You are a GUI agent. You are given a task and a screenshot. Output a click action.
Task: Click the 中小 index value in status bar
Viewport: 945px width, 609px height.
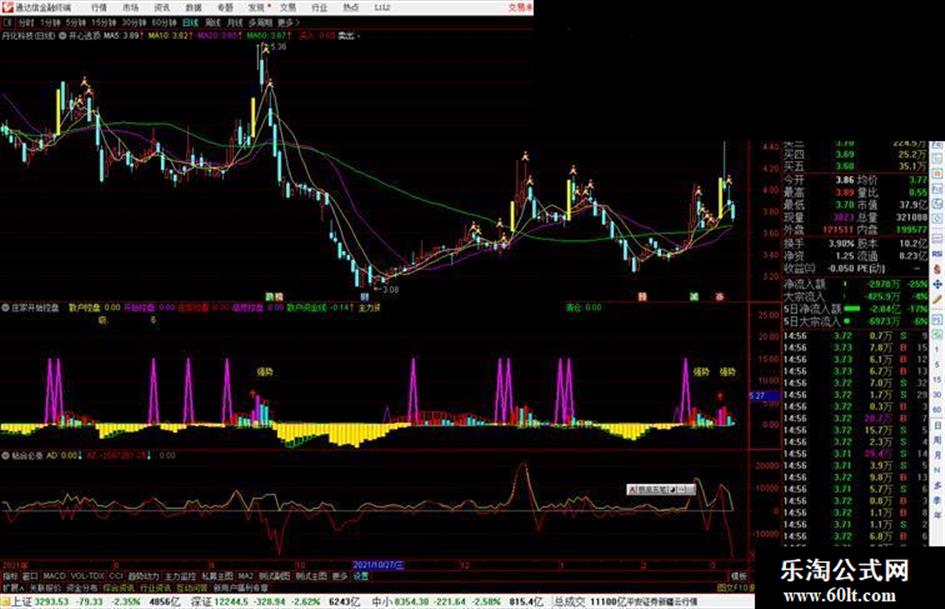(410, 602)
